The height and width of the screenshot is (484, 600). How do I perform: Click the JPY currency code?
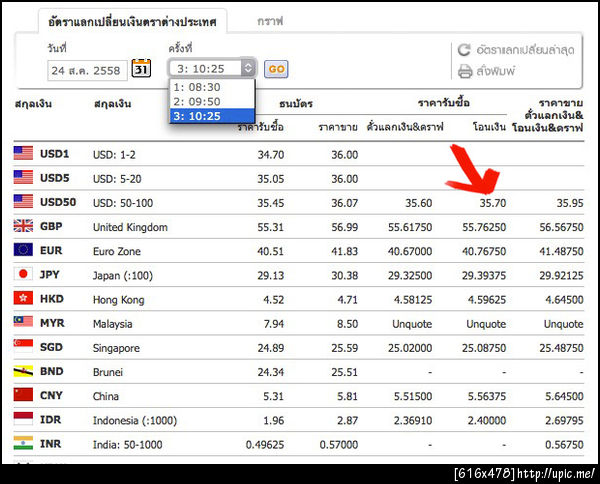pyautogui.click(x=50, y=274)
